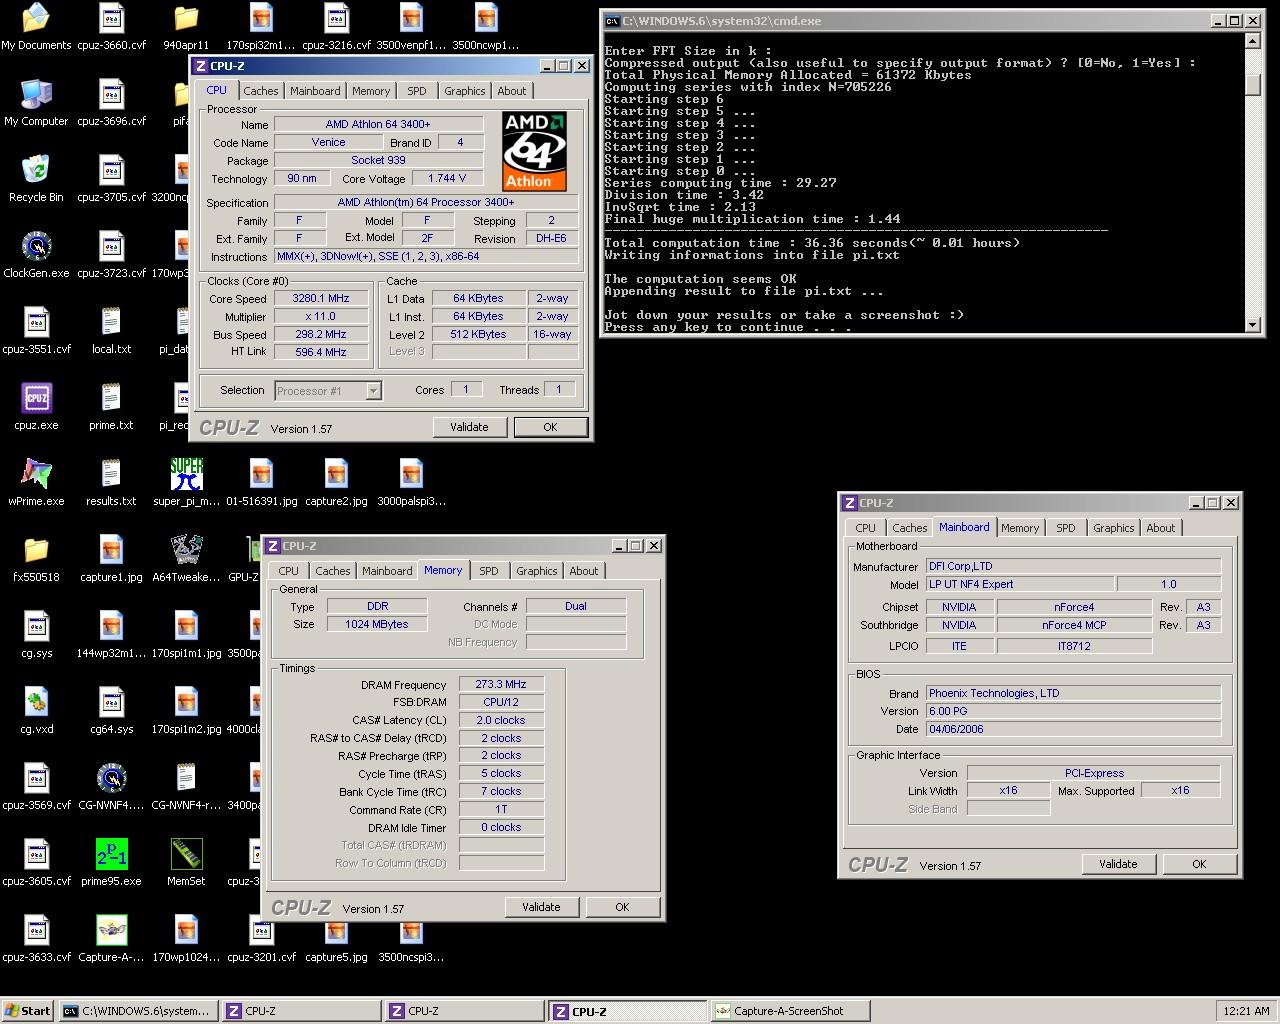The image size is (1280, 1024).
Task: Click the Channels # Dual value
Action: 576,606
